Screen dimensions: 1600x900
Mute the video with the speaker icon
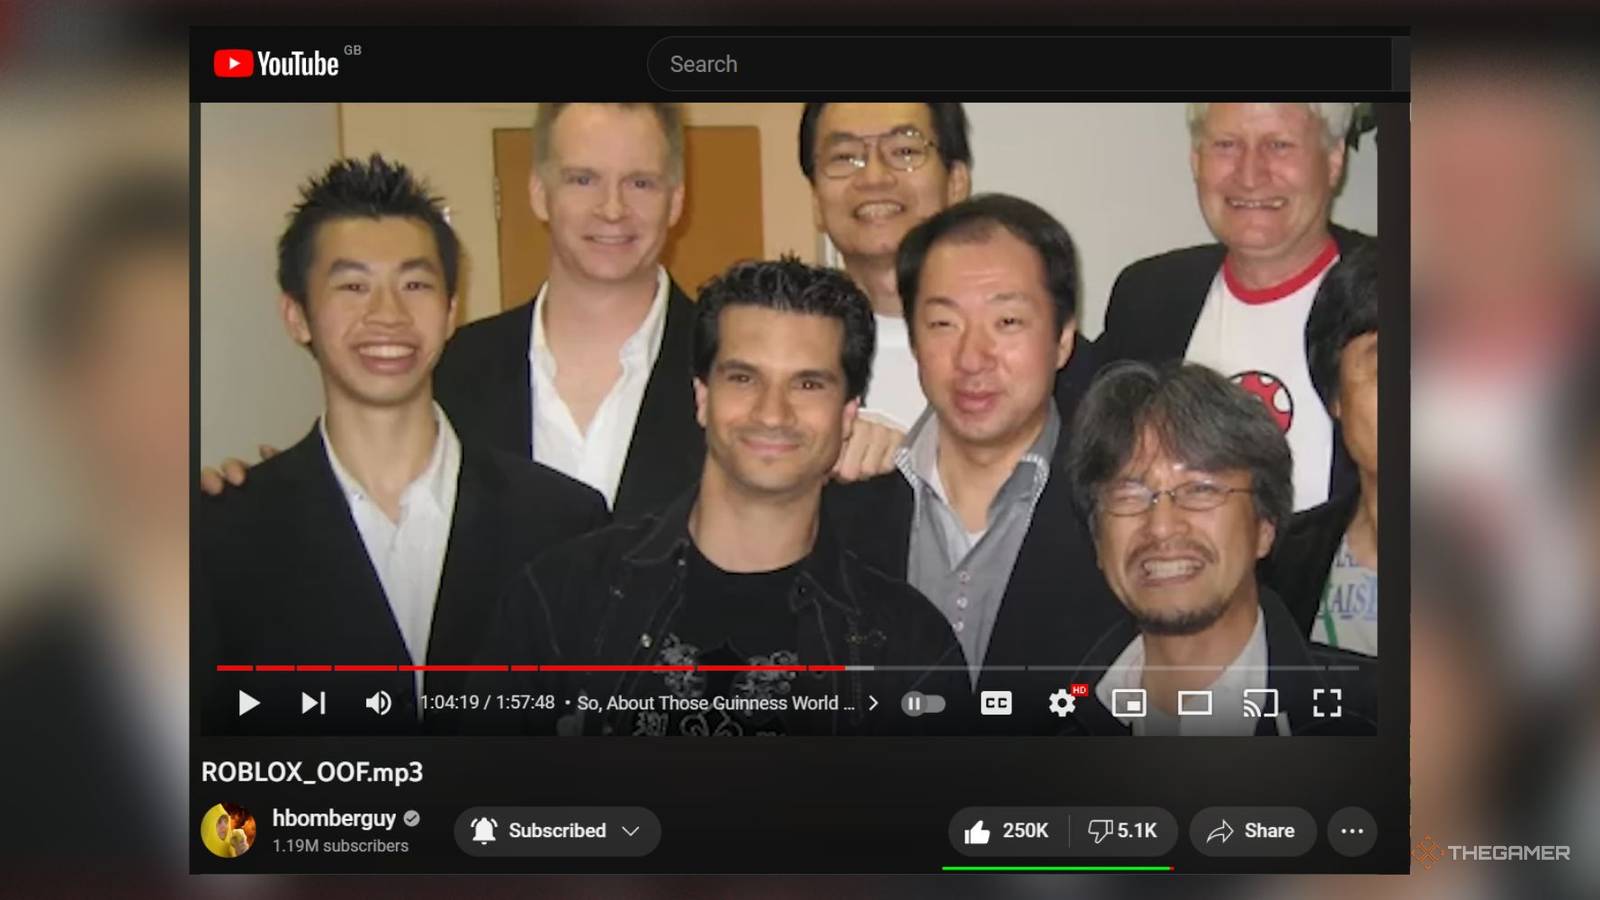pyautogui.click(x=378, y=703)
